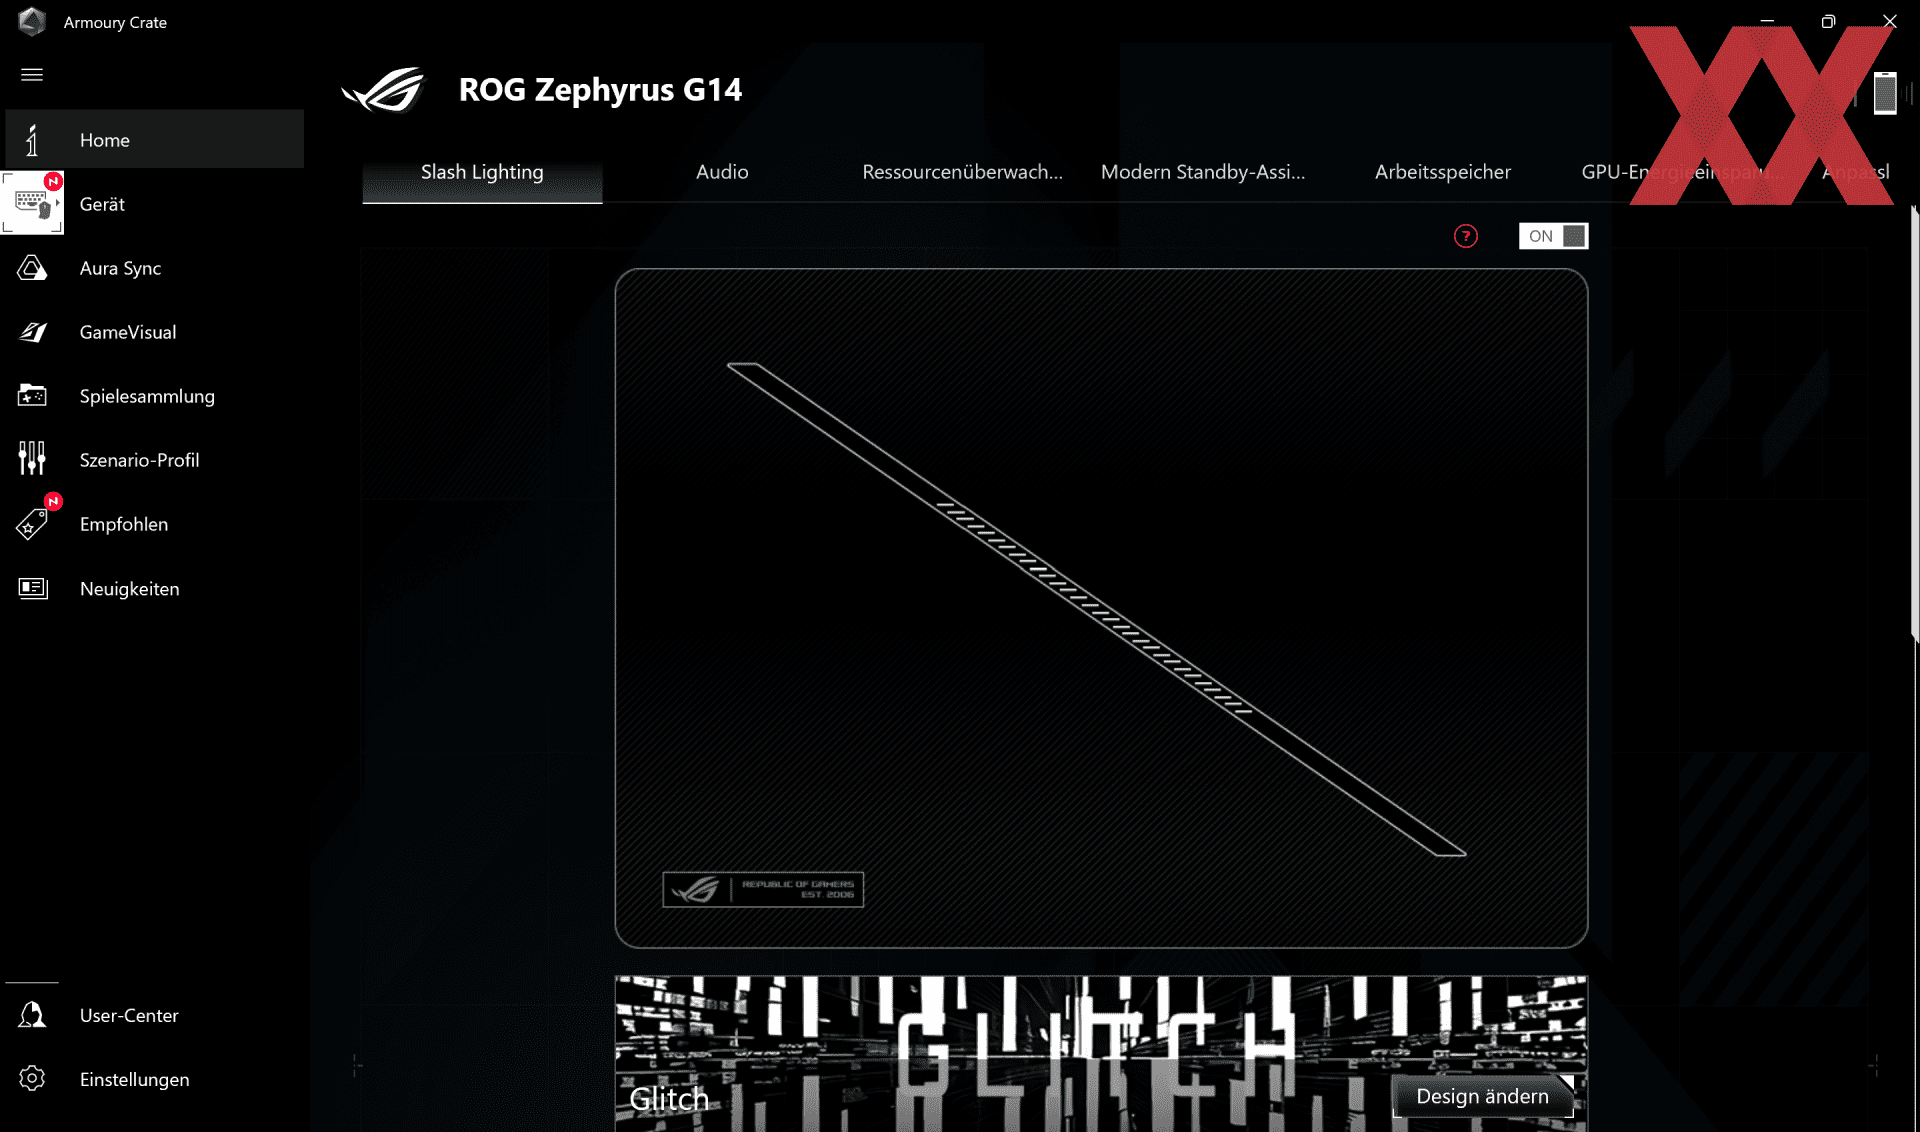This screenshot has width=1920, height=1132.
Task: Click the red help question mark icon
Action: click(x=1465, y=236)
